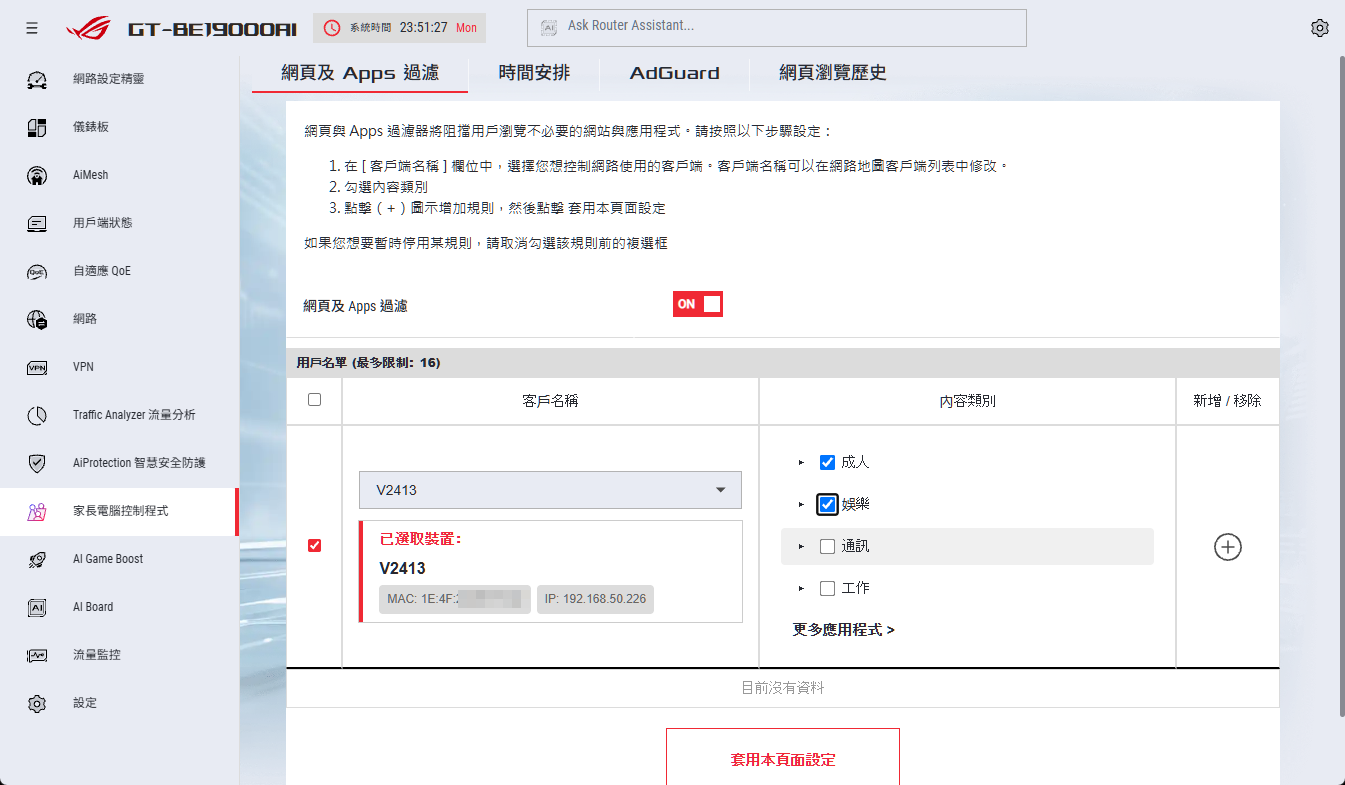1345x785 pixels.
Task: Check the select-all checkbox in table header
Action: tap(315, 400)
